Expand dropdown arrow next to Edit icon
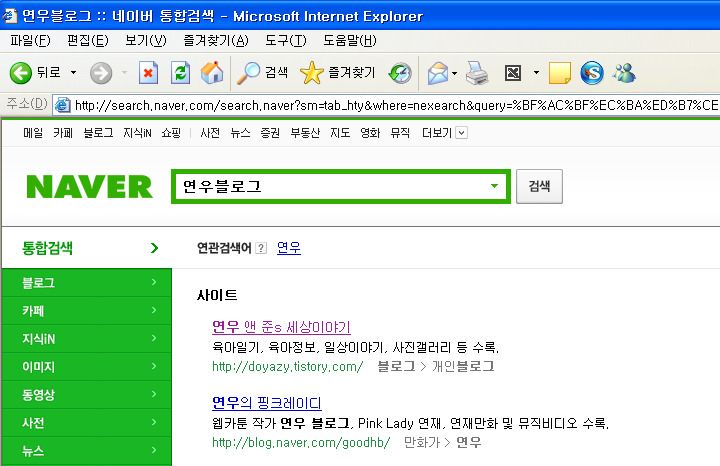 536,73
